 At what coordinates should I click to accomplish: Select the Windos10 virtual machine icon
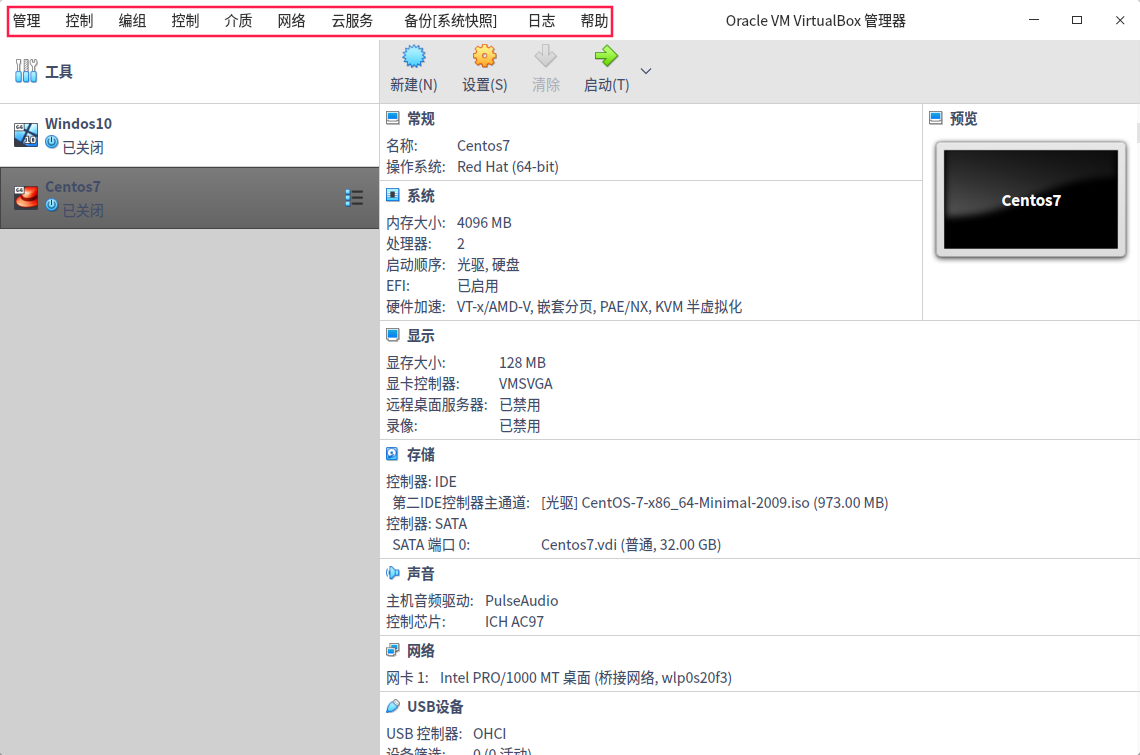(x=26, y=135)
